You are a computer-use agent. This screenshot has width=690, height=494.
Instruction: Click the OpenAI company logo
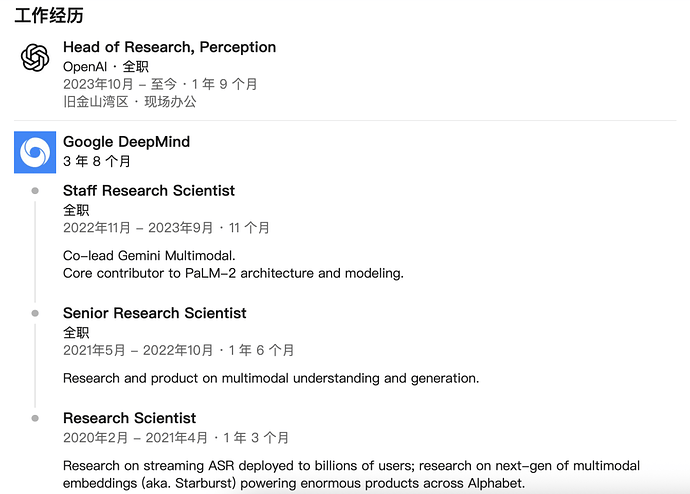point(35,58)
